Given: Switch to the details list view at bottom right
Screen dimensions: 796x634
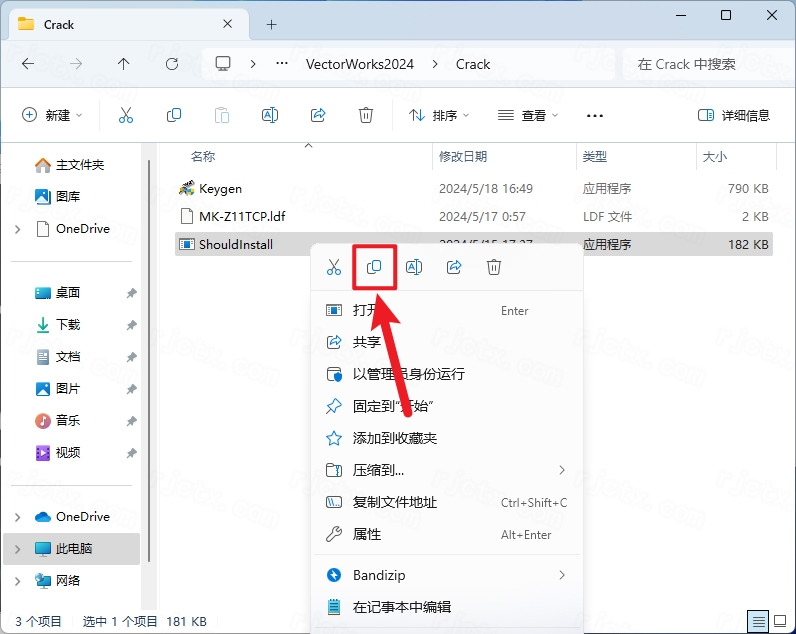Looking at the screenshot, I should point(759,621).
